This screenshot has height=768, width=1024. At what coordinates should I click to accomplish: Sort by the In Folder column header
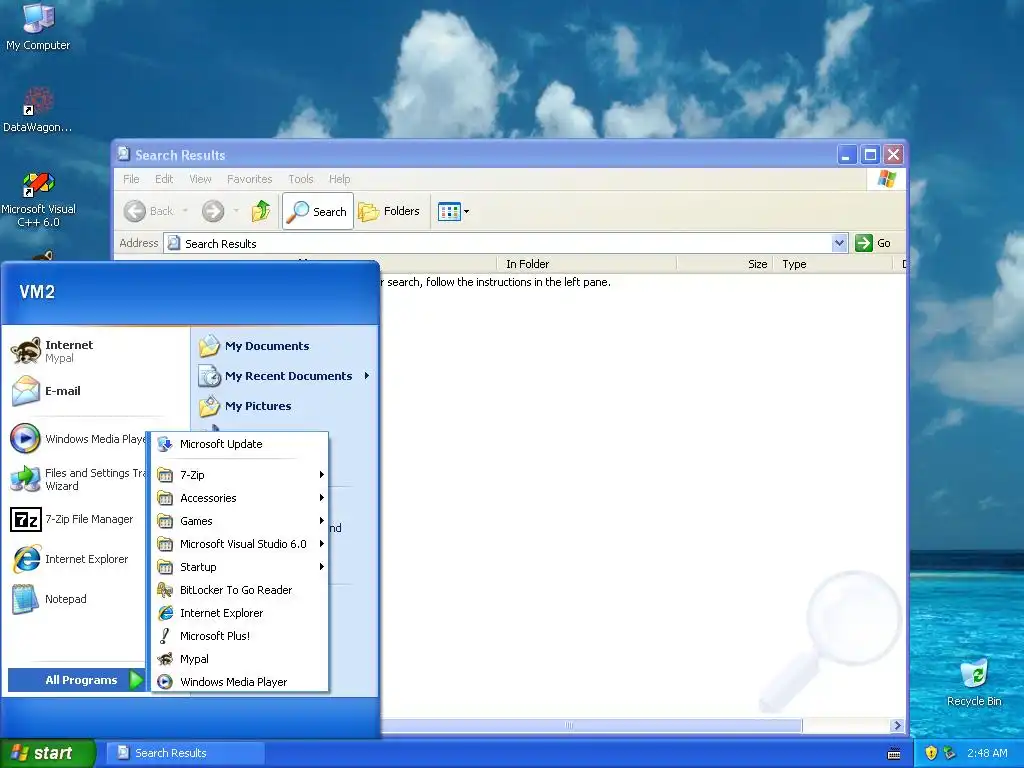pos(586,264)
